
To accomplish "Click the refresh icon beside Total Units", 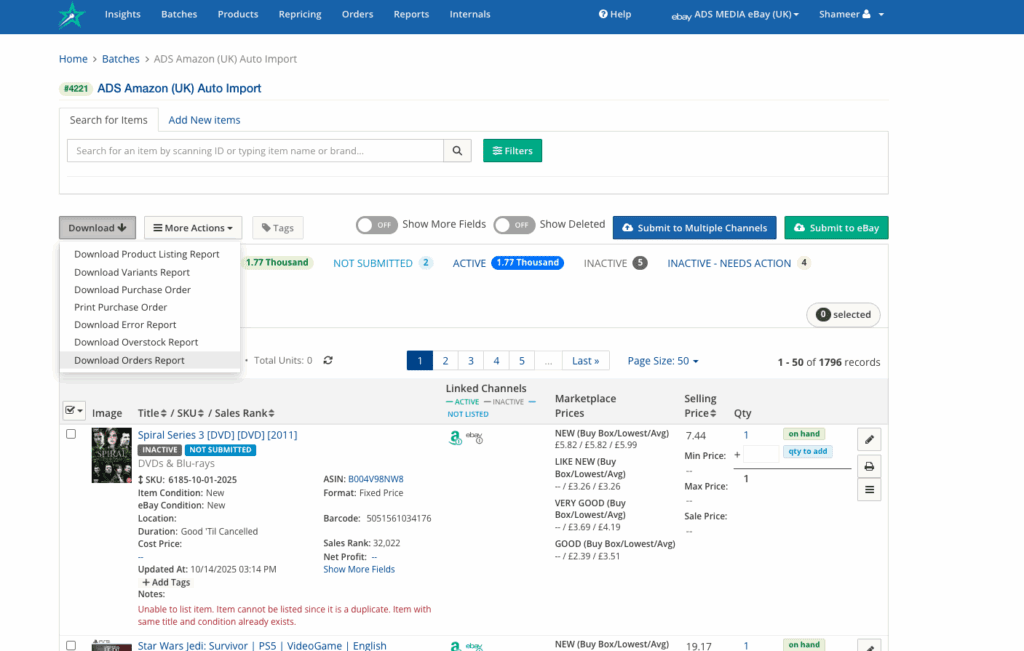I will (328, 360).
